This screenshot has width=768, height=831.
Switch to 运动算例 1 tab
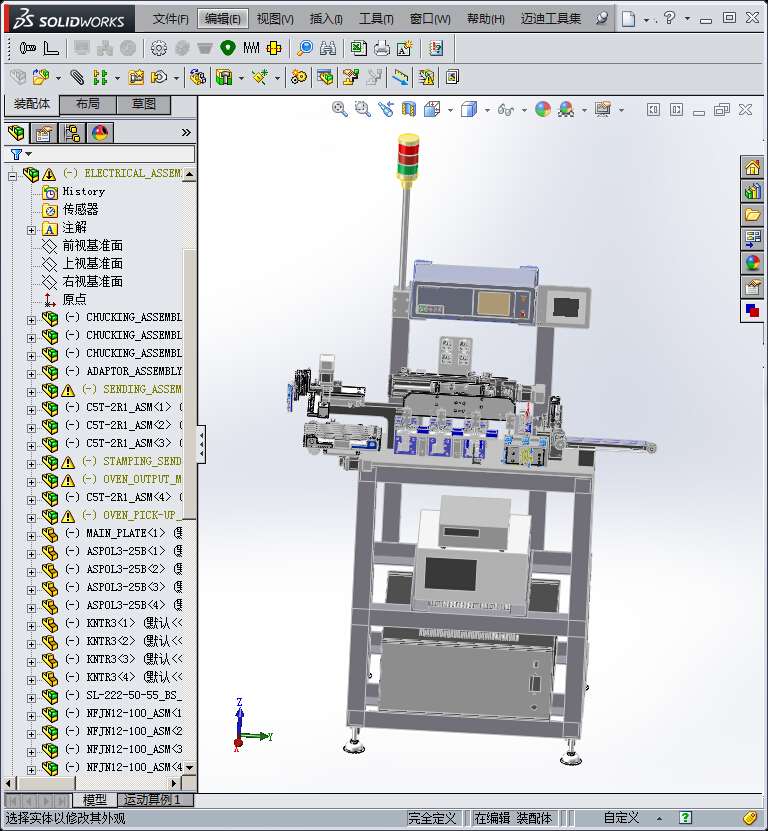(x=154, y=799)
